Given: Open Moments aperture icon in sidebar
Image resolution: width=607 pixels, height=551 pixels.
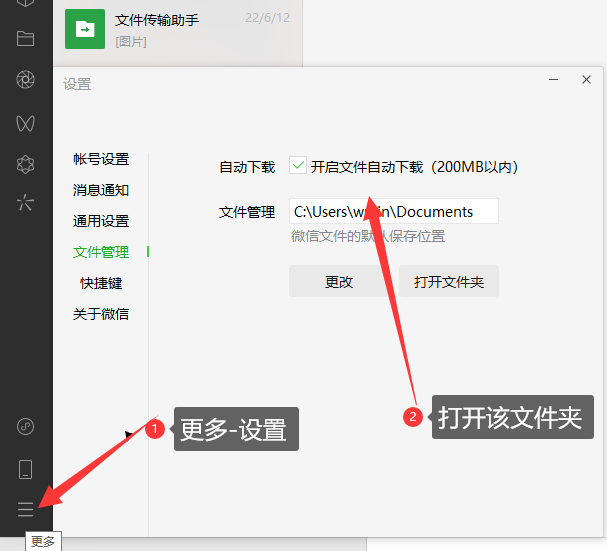Looking at the screenshot, I should click(26, 79).
